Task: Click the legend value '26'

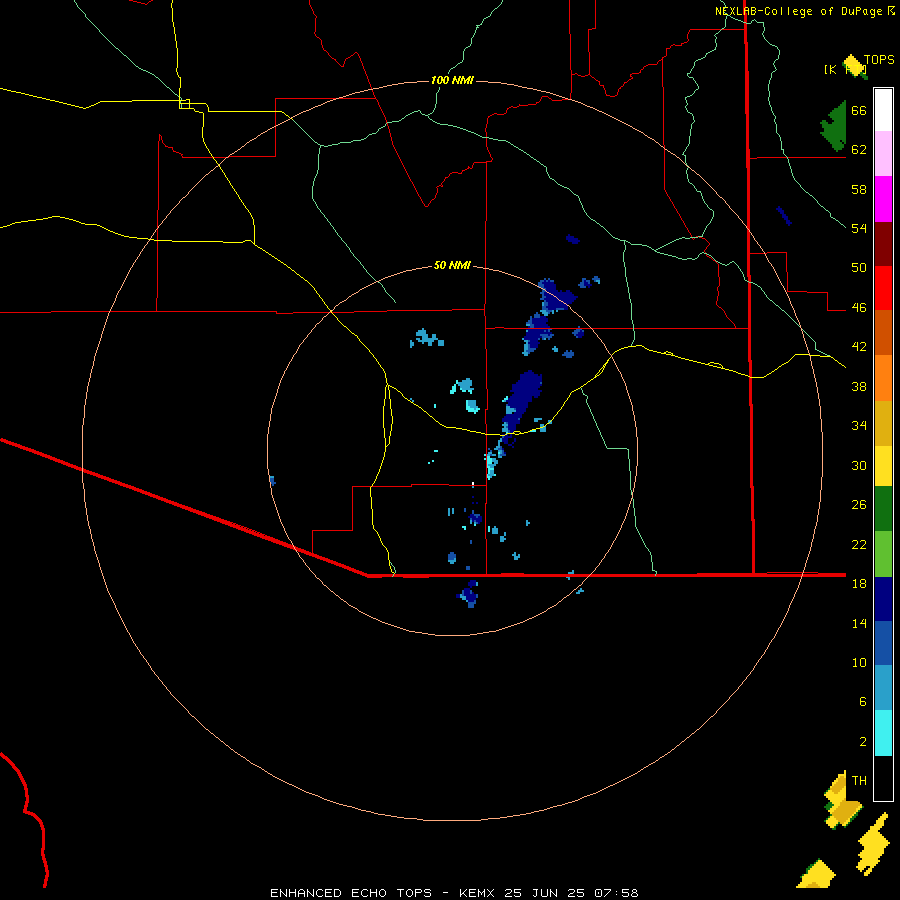Action: tap(859, 505)
